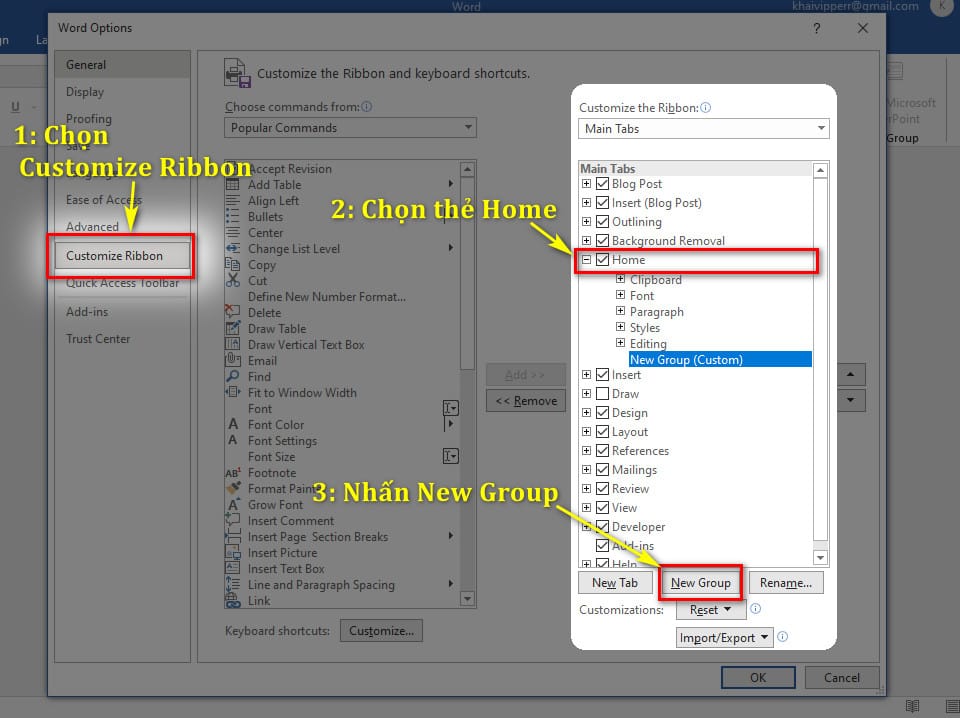Uncheck the Home tab checkbox
Screen dimensions: 960x718
point(602,259)
